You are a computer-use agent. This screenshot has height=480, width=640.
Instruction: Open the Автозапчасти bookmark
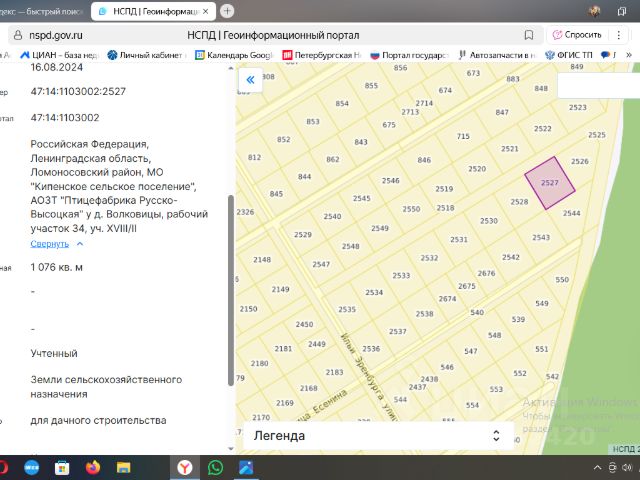[497, 55]
